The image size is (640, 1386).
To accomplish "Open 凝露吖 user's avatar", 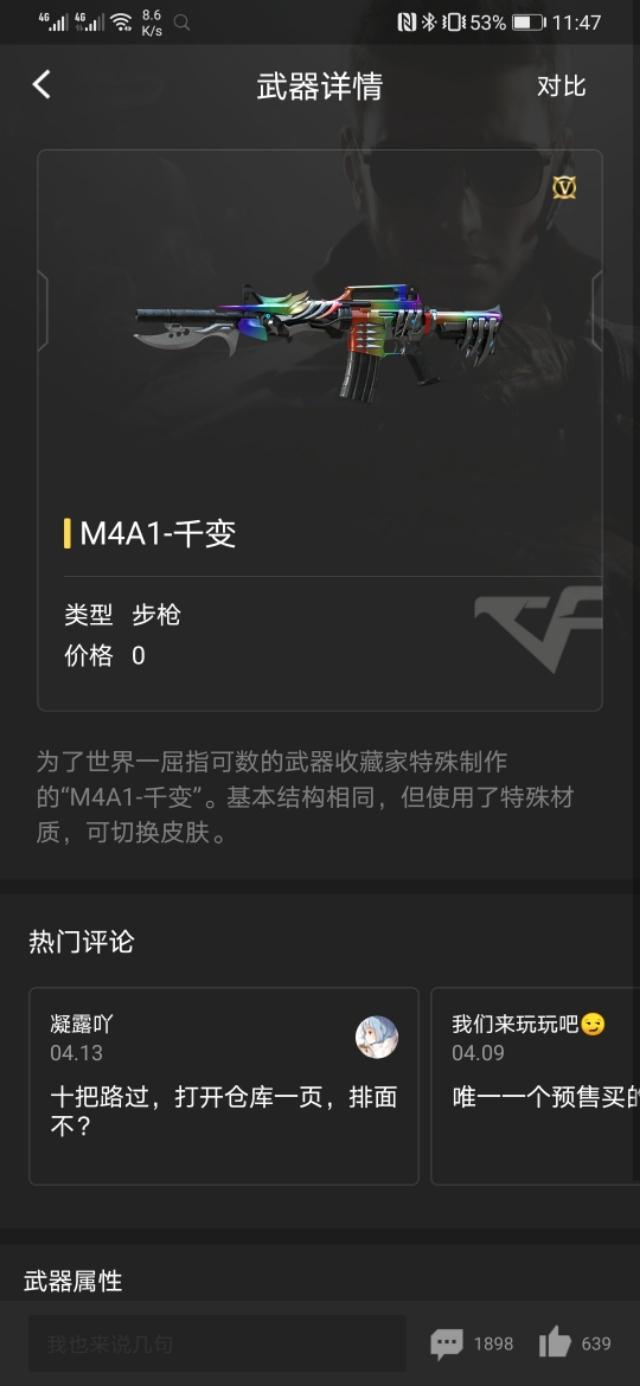I will pyautogui.click(x=377, y=1037).
